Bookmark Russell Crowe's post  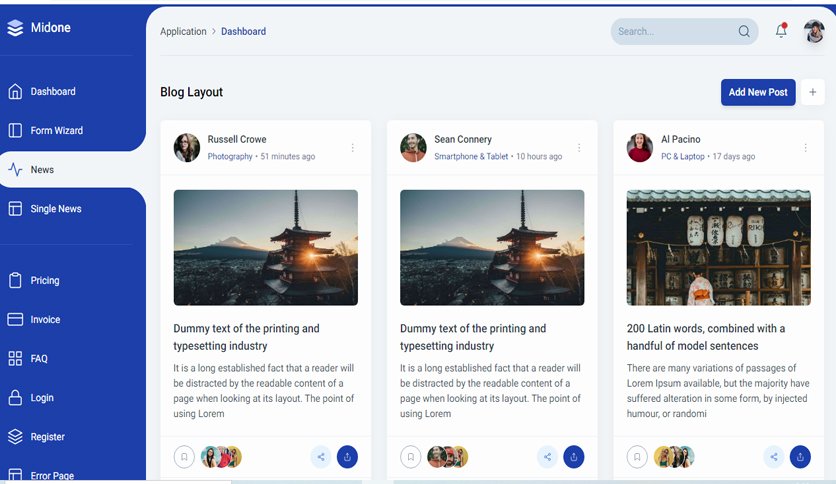(184, 457)
